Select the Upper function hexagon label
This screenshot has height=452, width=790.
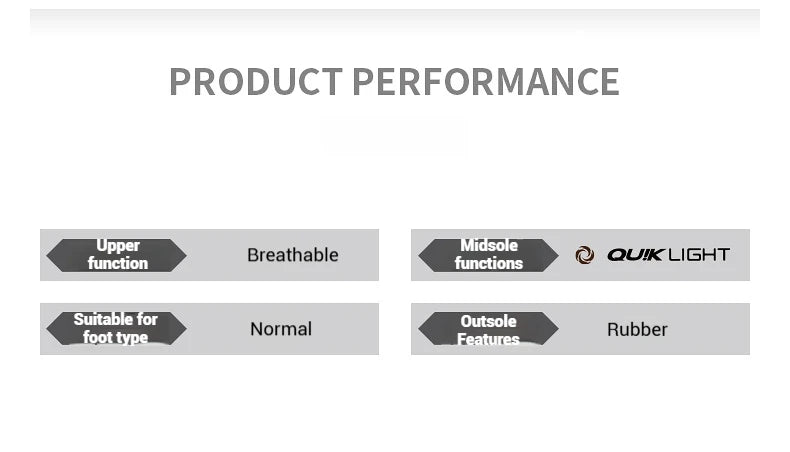[x=116, y=255]
